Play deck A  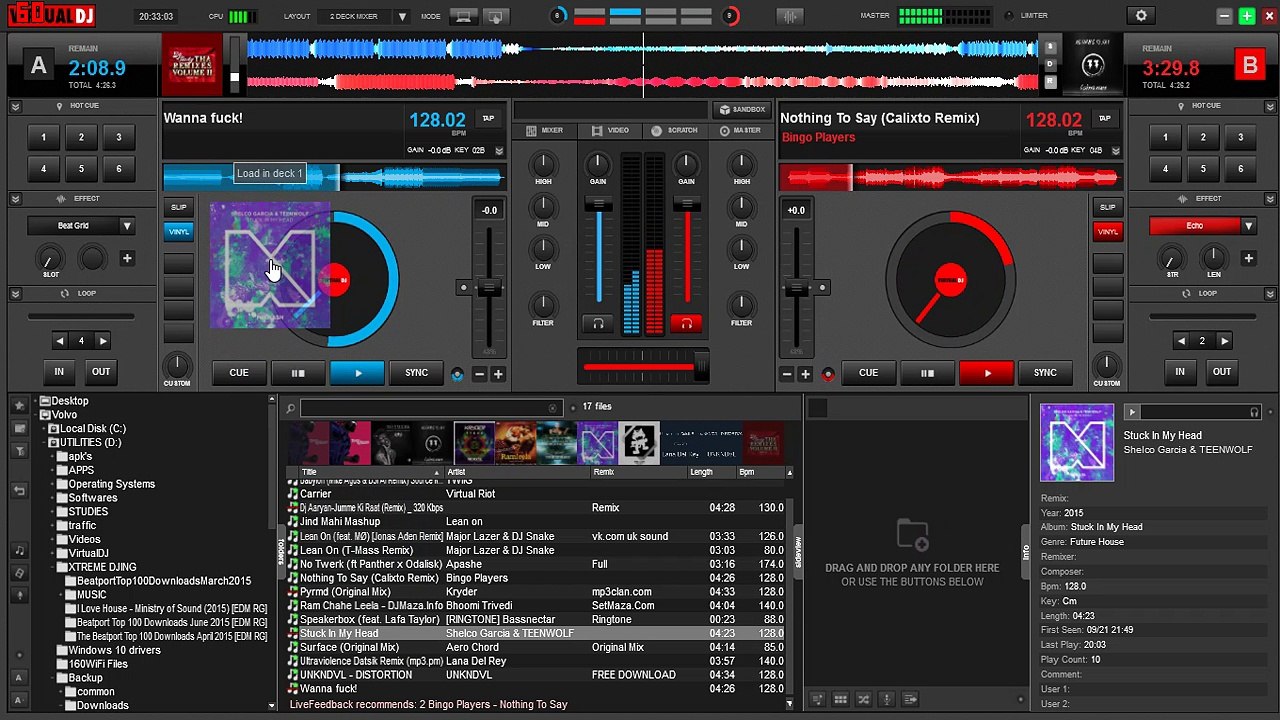(358, 373)
